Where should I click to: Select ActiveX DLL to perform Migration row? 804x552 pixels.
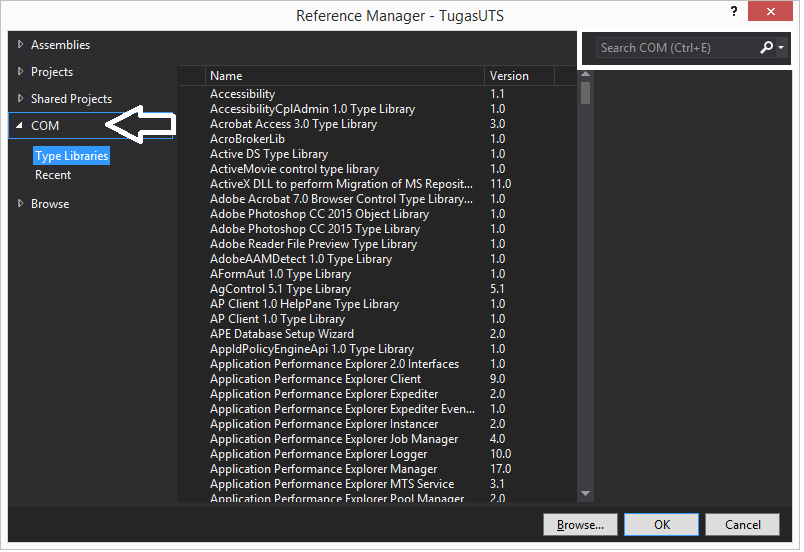point(377,184)
